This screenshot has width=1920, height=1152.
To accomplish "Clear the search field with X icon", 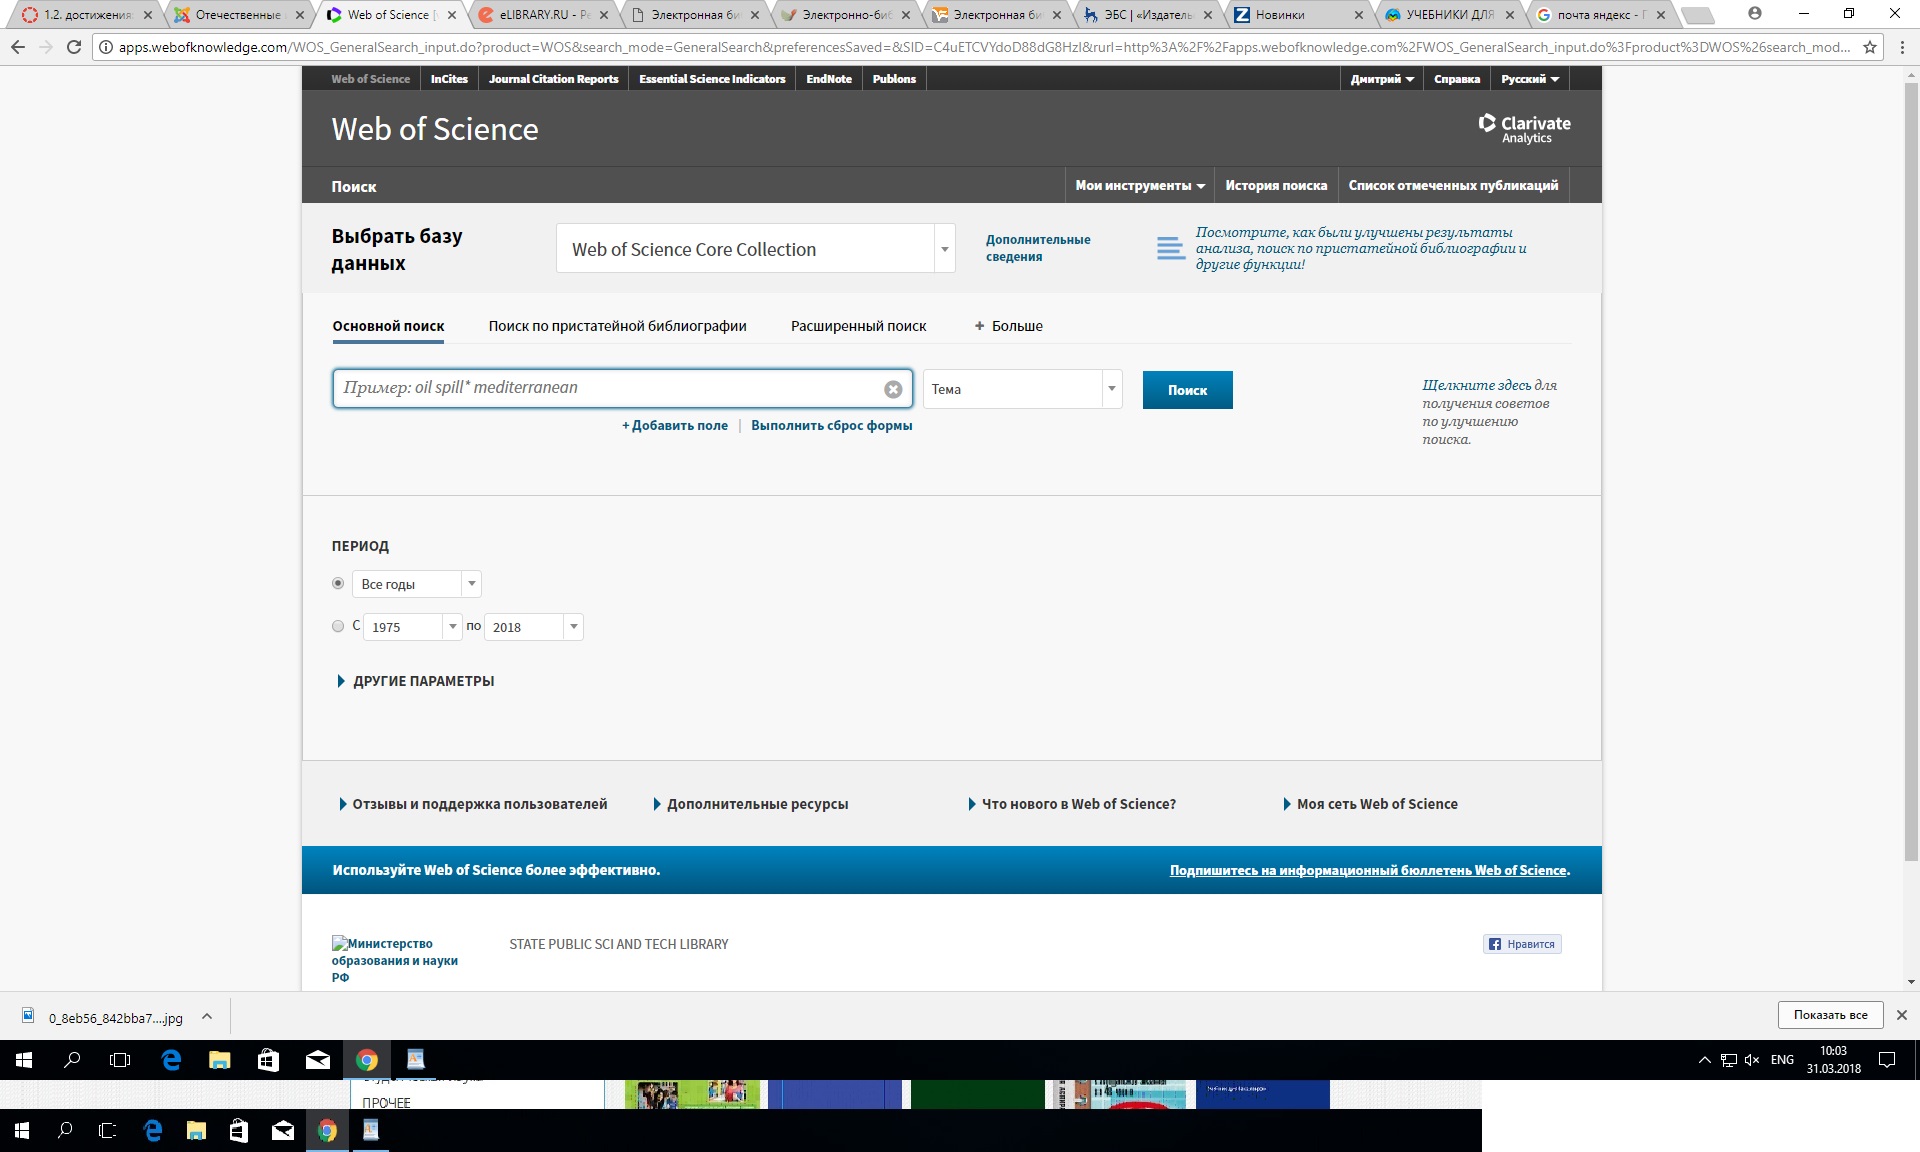I will pyautogui.click(x=893, y=390).
